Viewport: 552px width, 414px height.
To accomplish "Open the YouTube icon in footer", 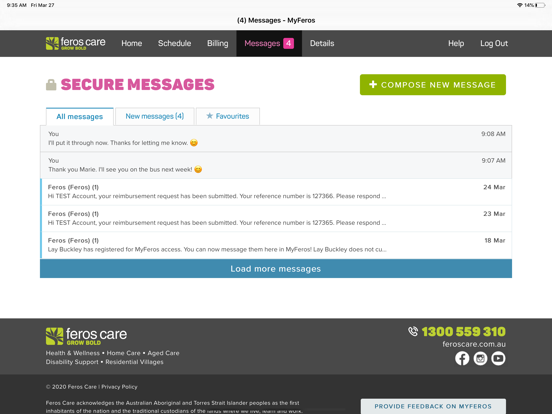I will (498, 358).
